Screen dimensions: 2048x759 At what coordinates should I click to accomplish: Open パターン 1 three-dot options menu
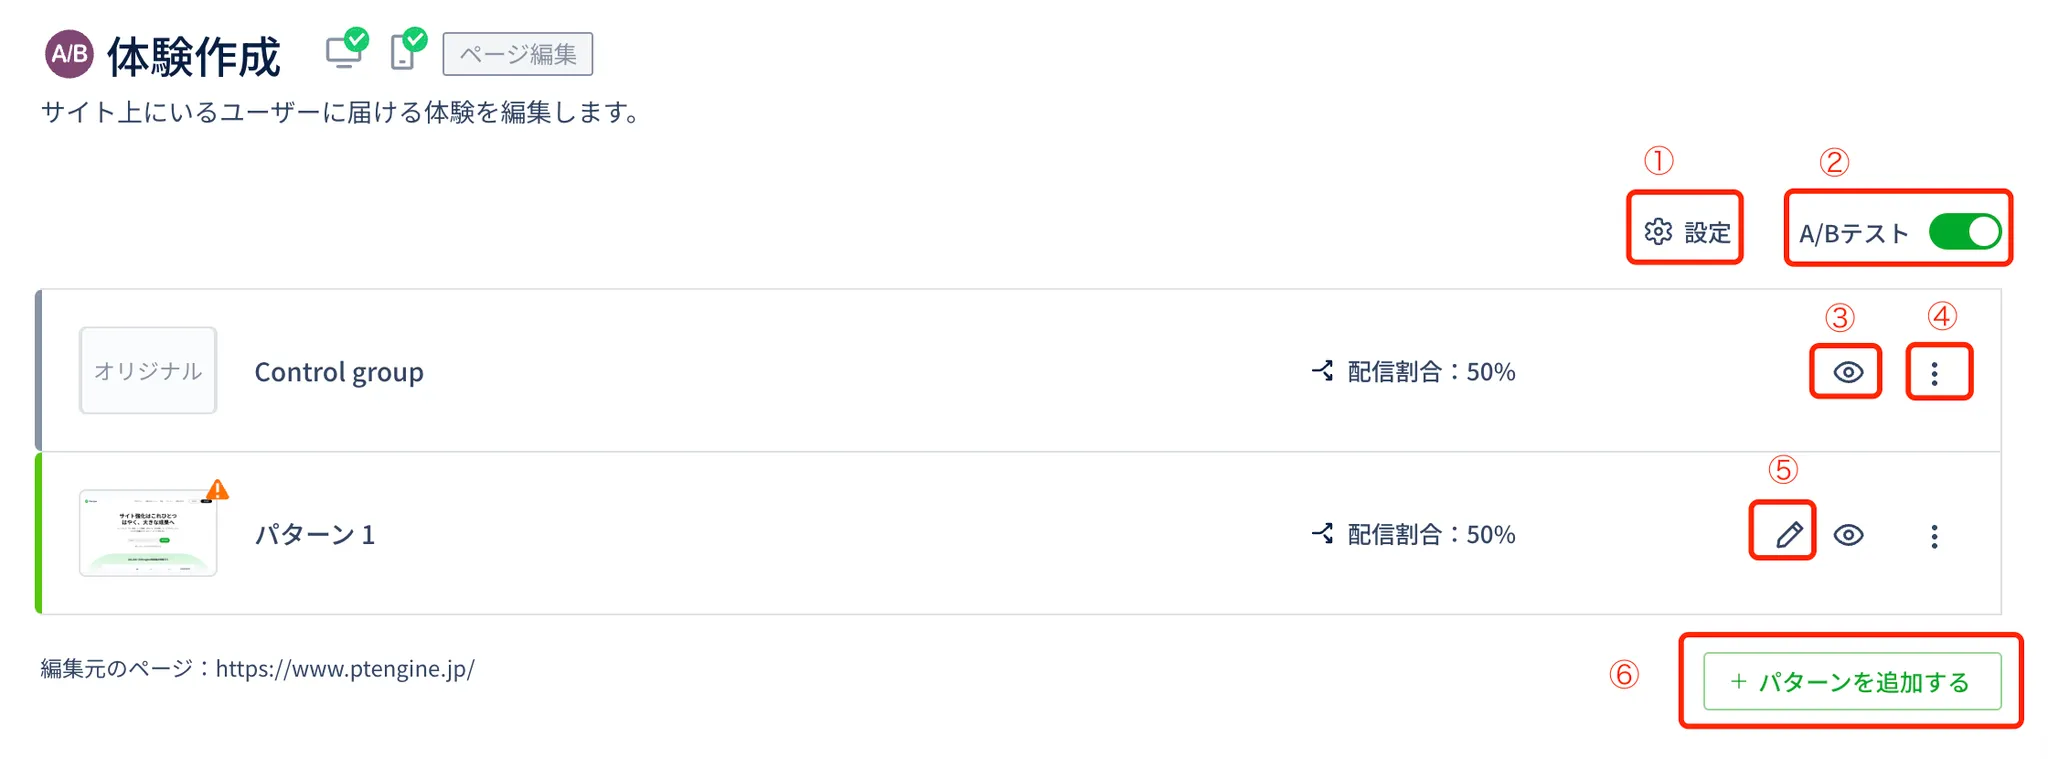pyautogui.click(x=1935, y=537)
